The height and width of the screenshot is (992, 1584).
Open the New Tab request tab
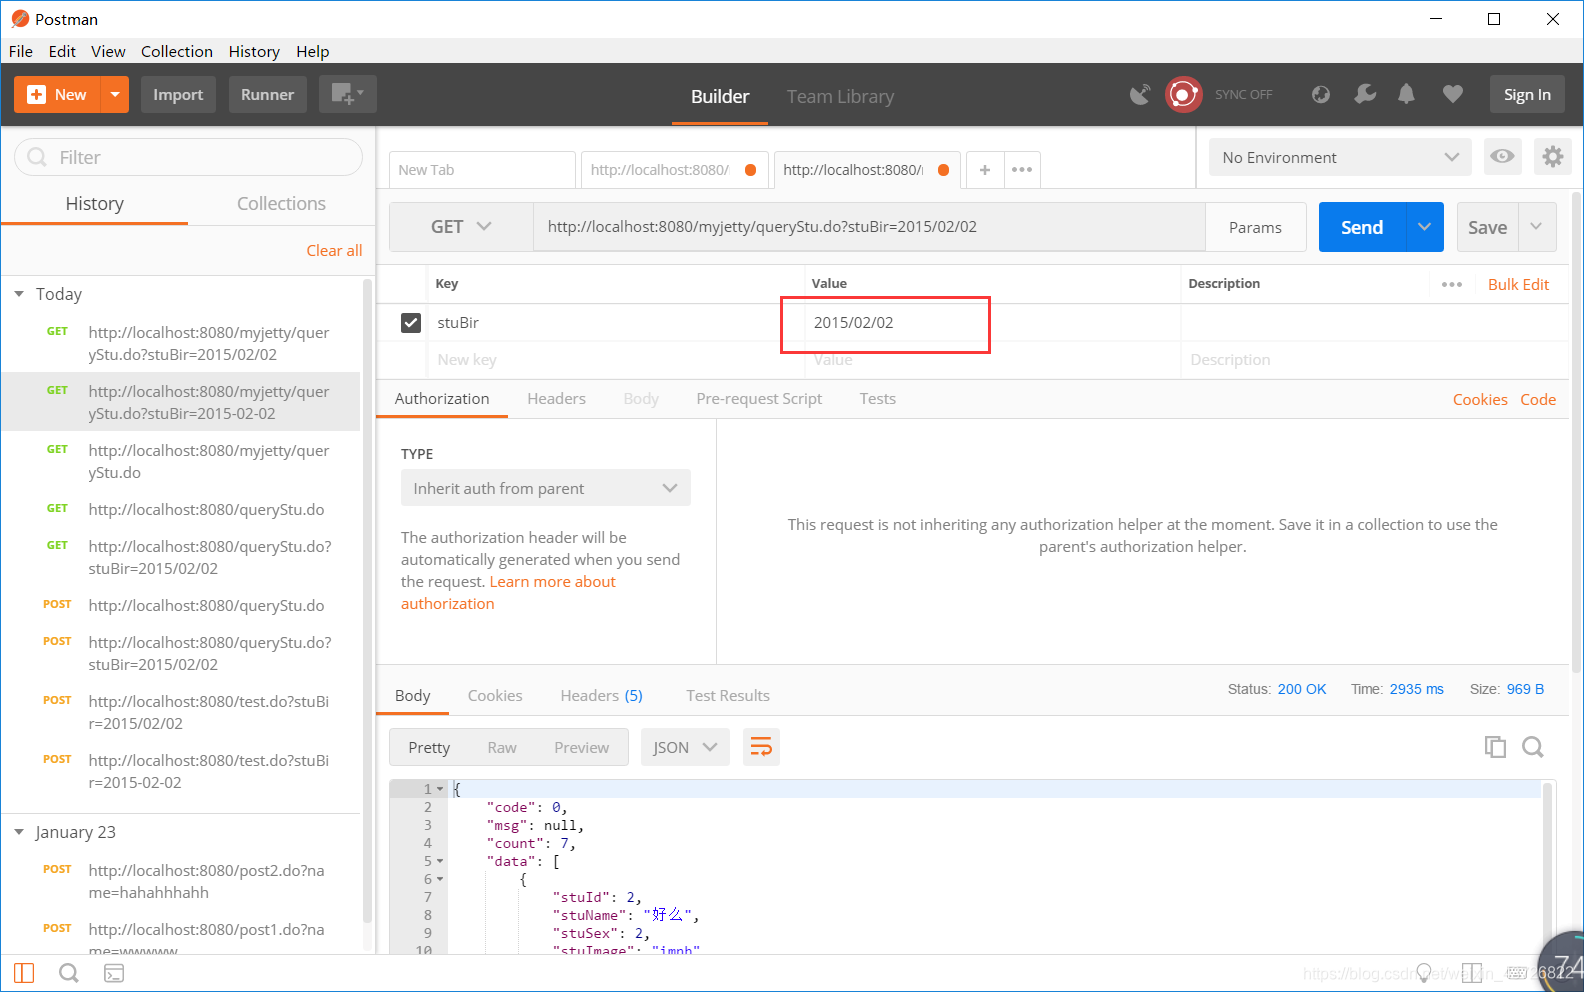click(x=482, y=170)
